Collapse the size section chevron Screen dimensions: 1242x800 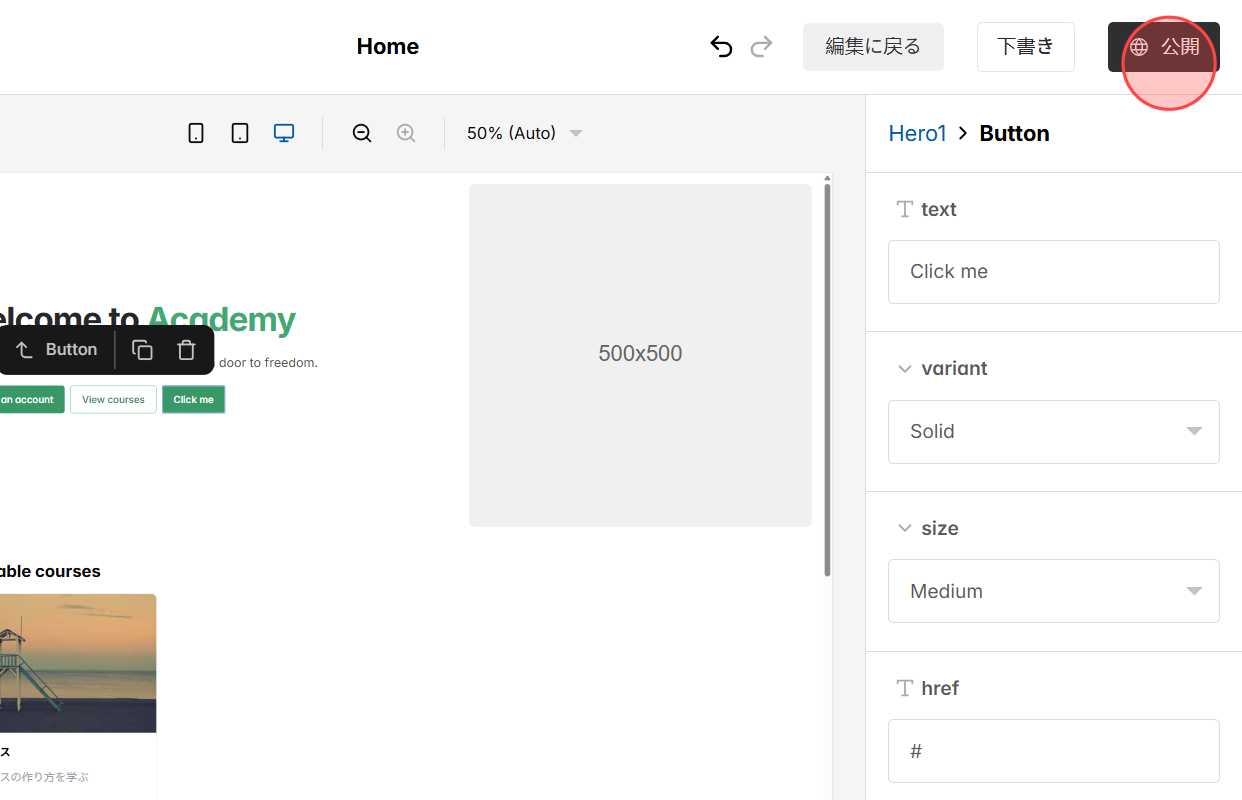(x=905, y=528)
